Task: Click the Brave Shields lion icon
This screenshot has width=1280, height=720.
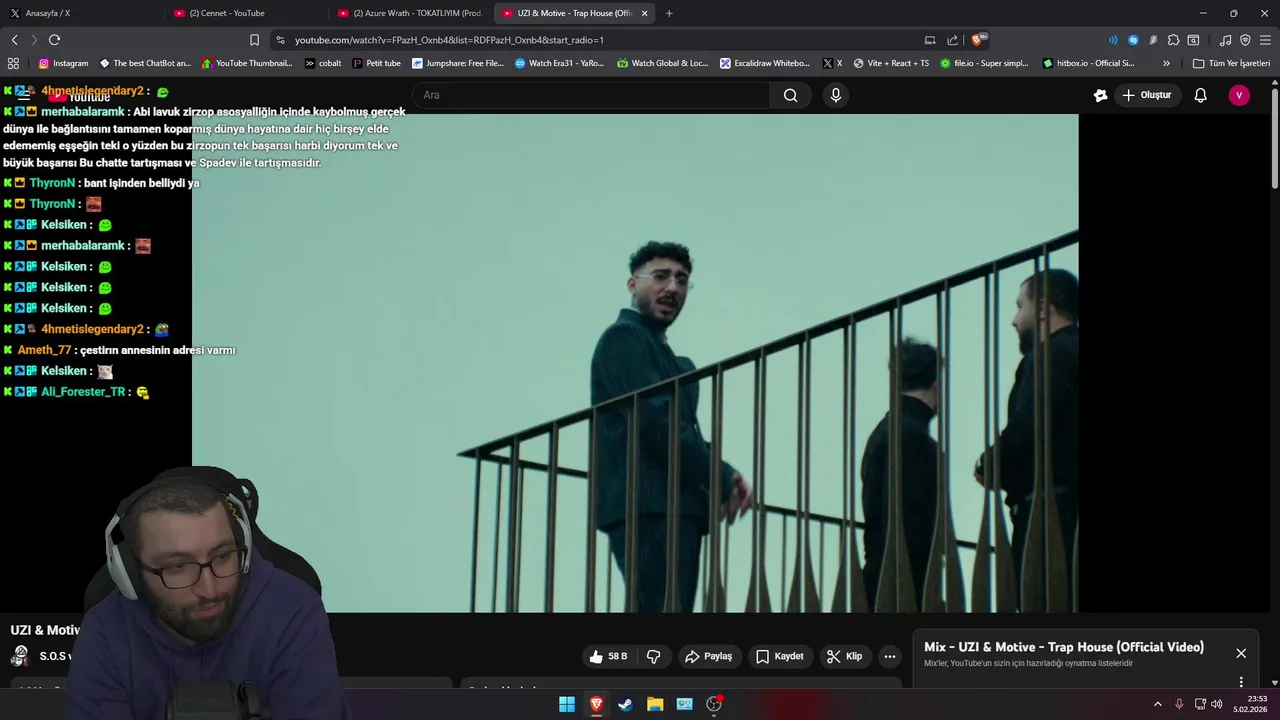Action: (x=978, y=40)
